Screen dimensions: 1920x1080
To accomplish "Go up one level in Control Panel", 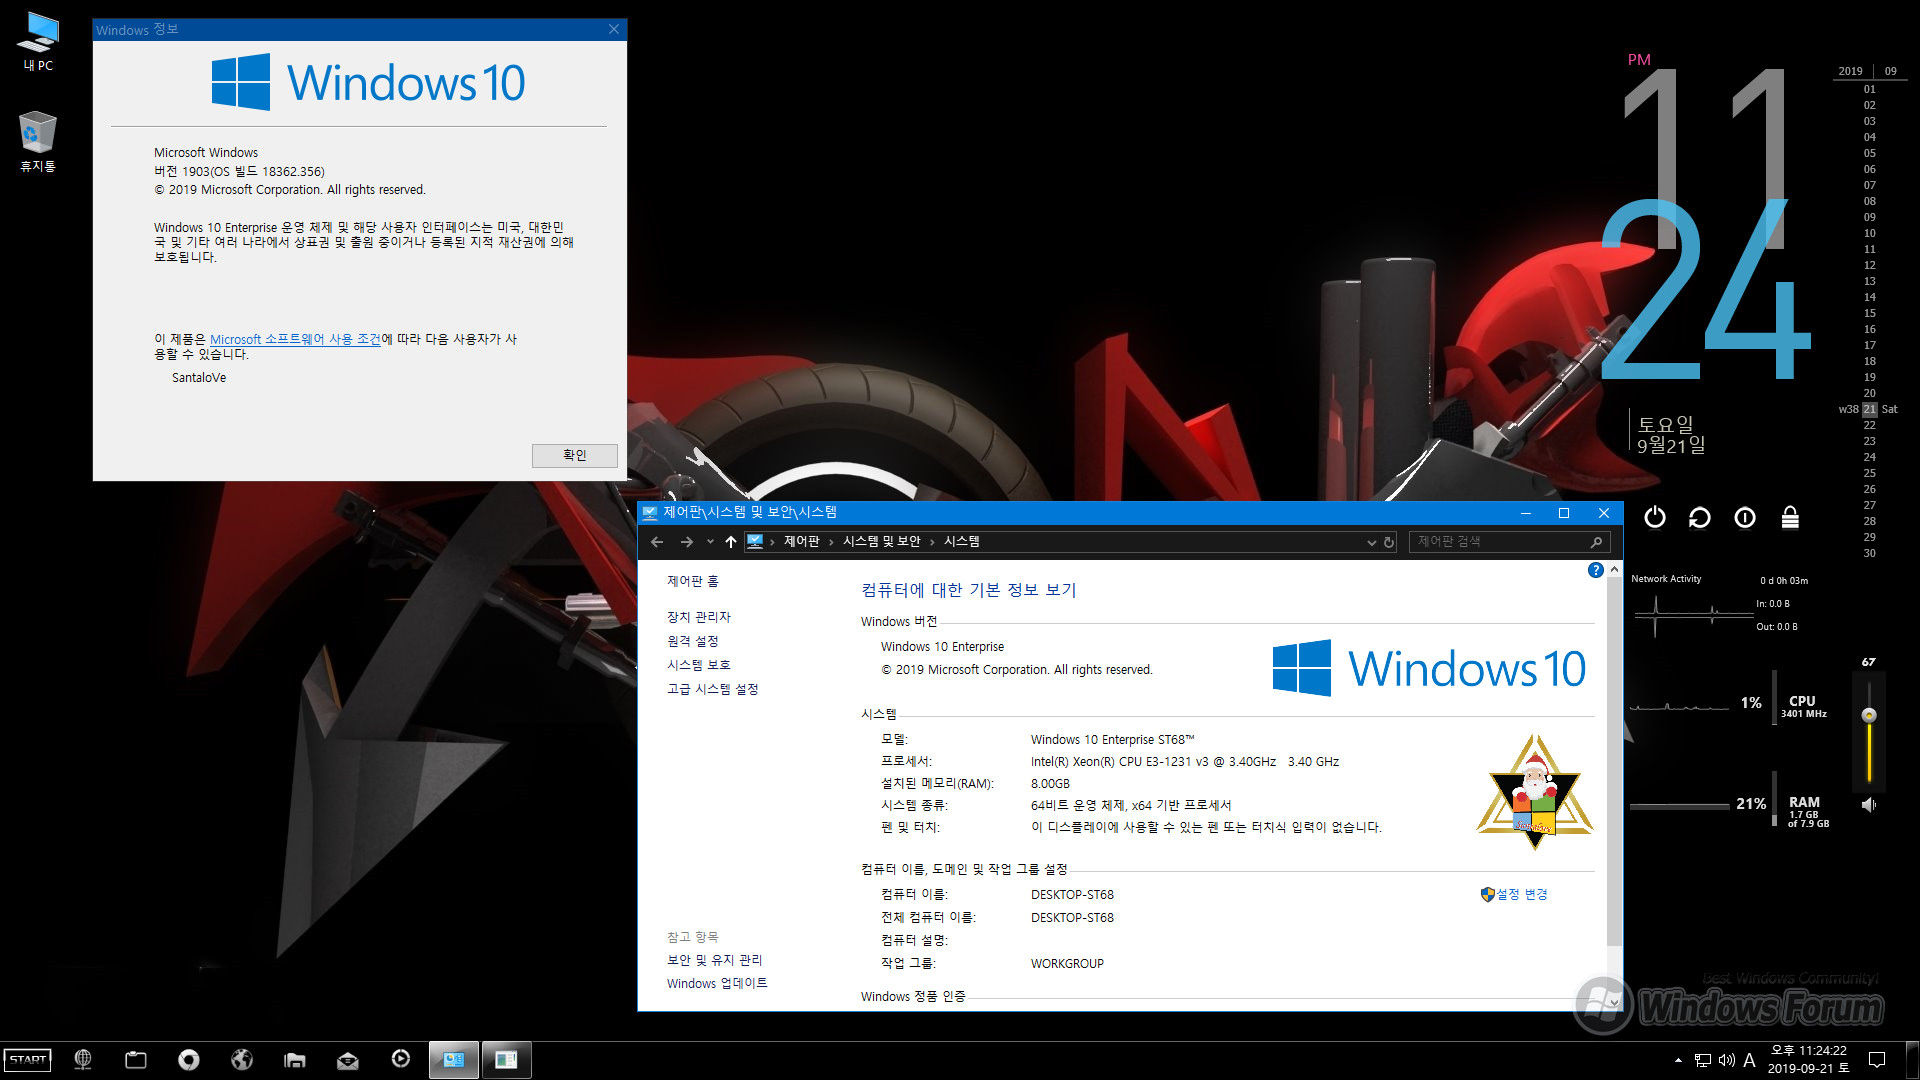I will click(731, 541).
